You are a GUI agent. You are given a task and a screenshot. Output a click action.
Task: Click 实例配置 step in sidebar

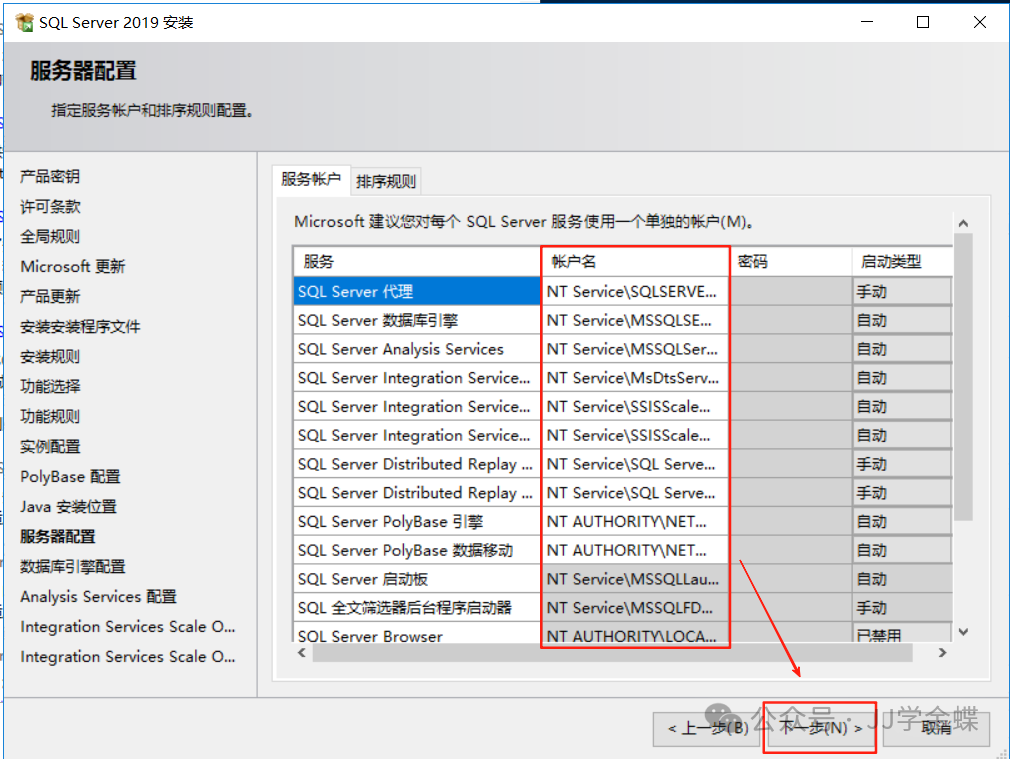[x=50, y=447]
